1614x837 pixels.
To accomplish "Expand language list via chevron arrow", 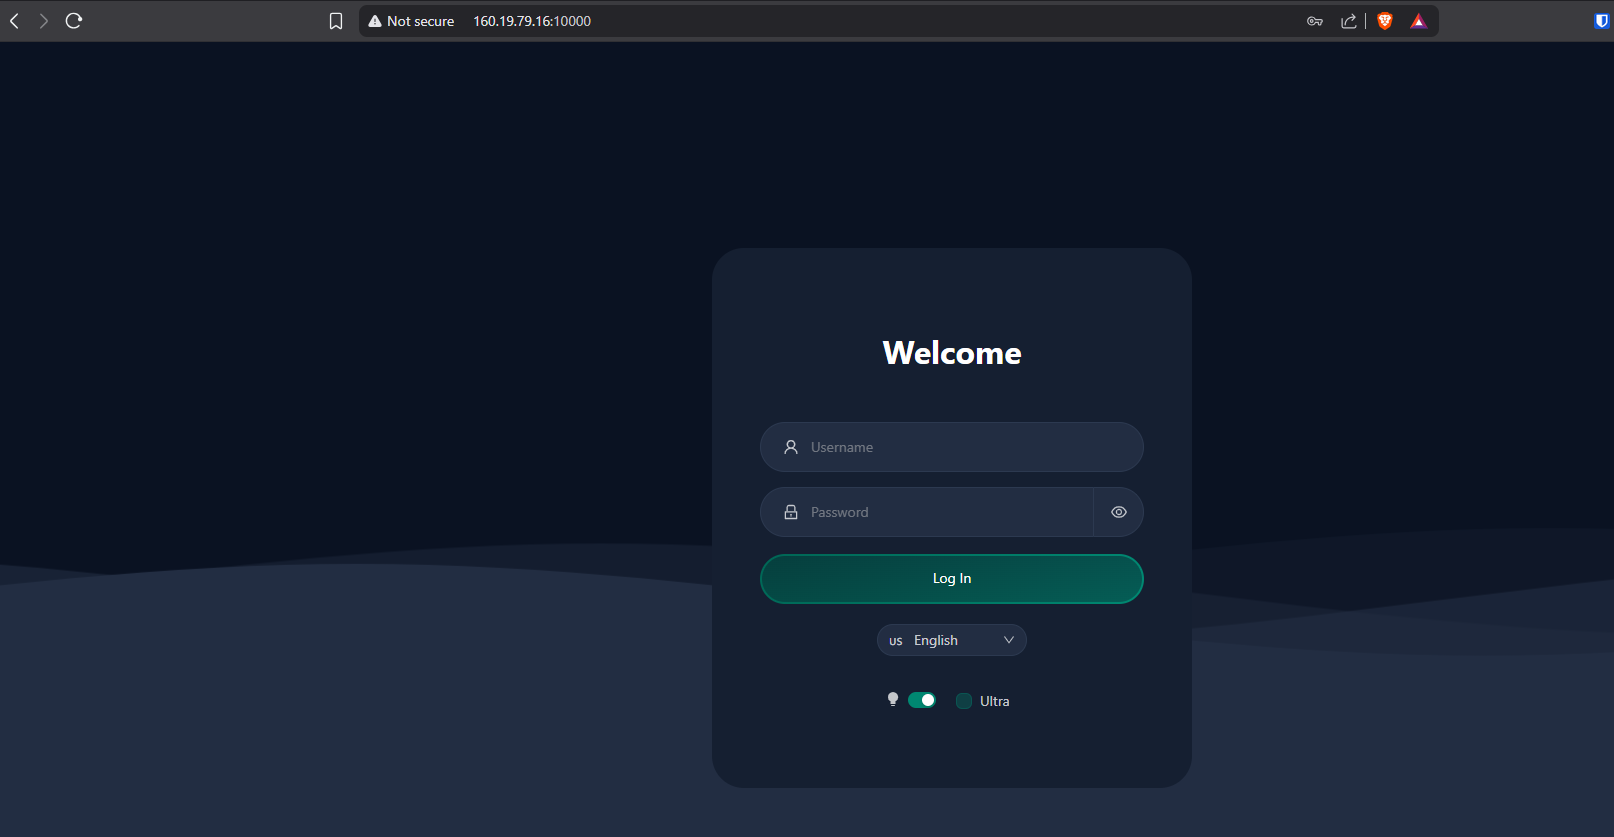I will (1009, 640).
